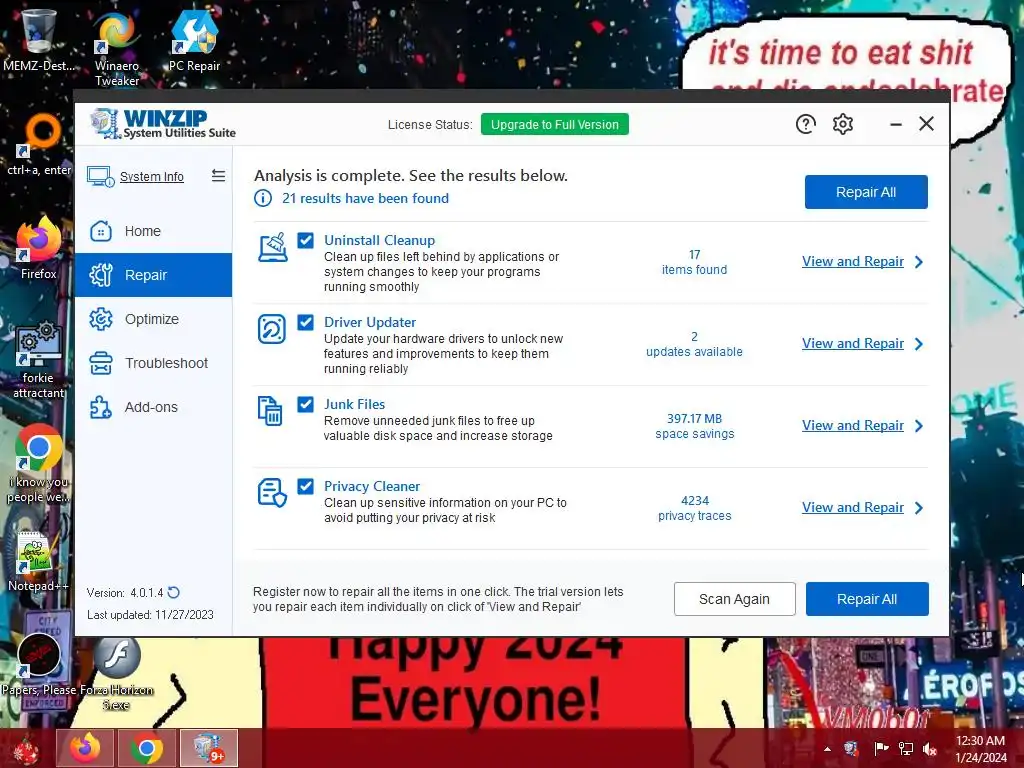
Task: Click the Action Center flag tray icon
Action: point(881,749)
